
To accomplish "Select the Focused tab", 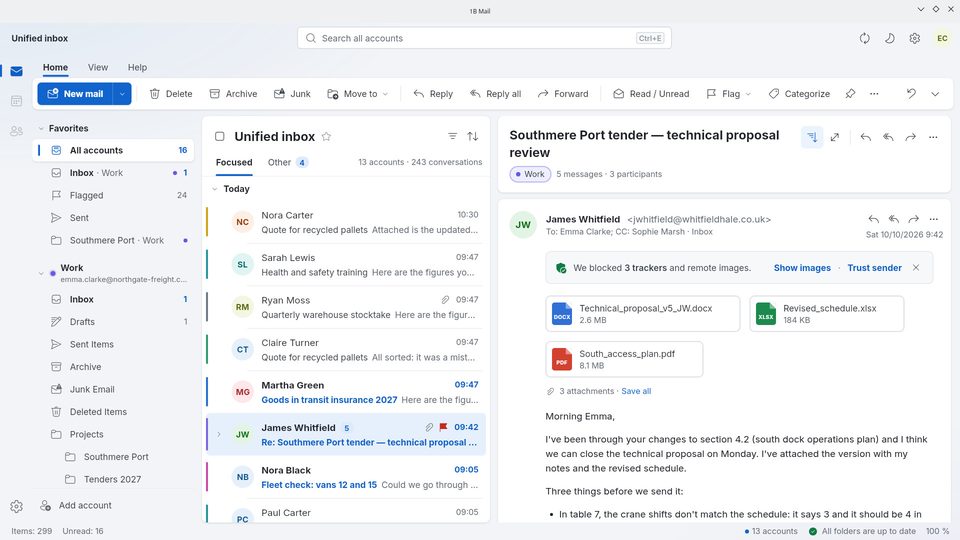I will tap(234, 162).
